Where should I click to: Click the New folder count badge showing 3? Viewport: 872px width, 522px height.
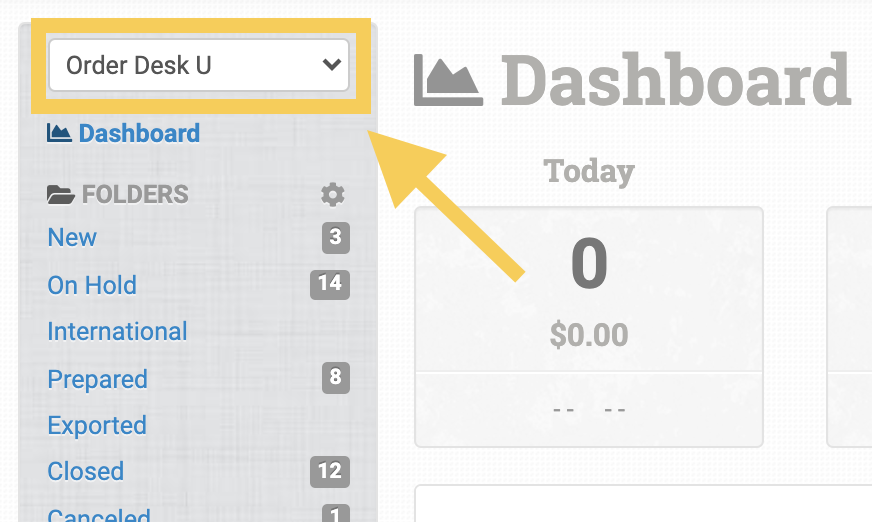point(336,237)
